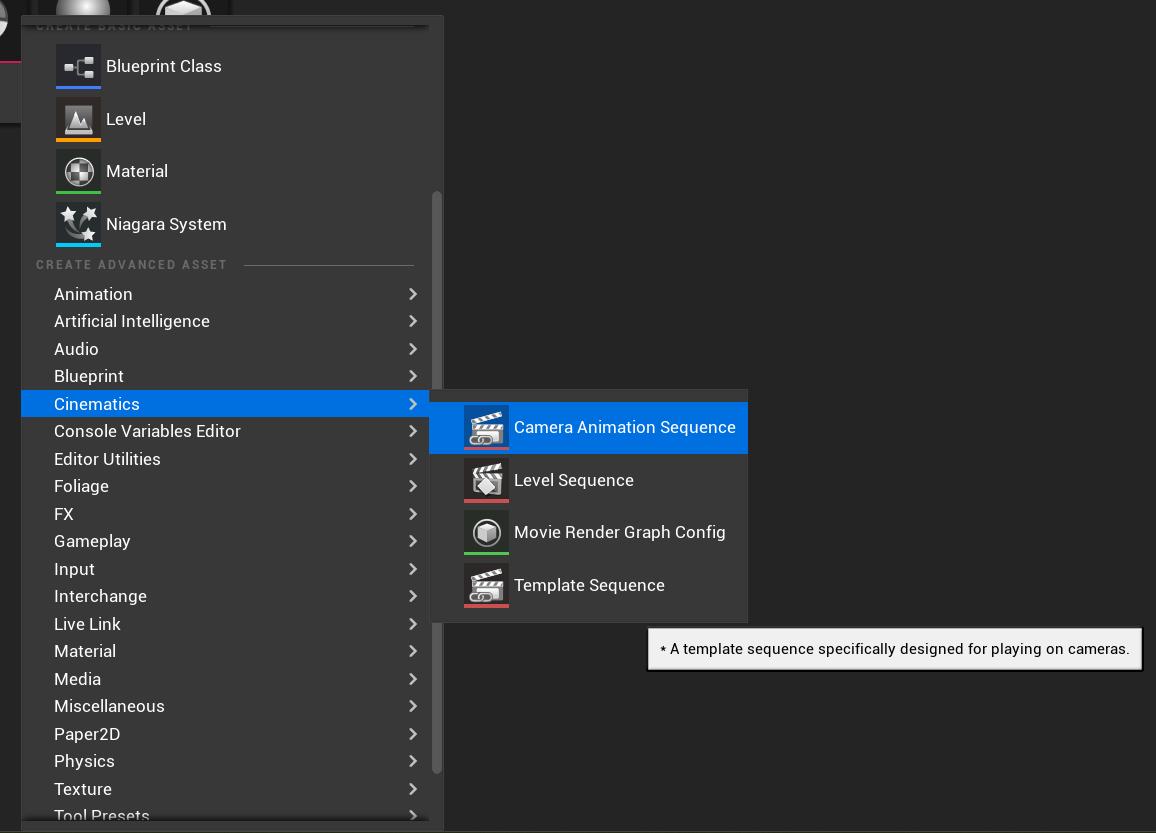Open the Physics submenu arrow

[412, 761]
